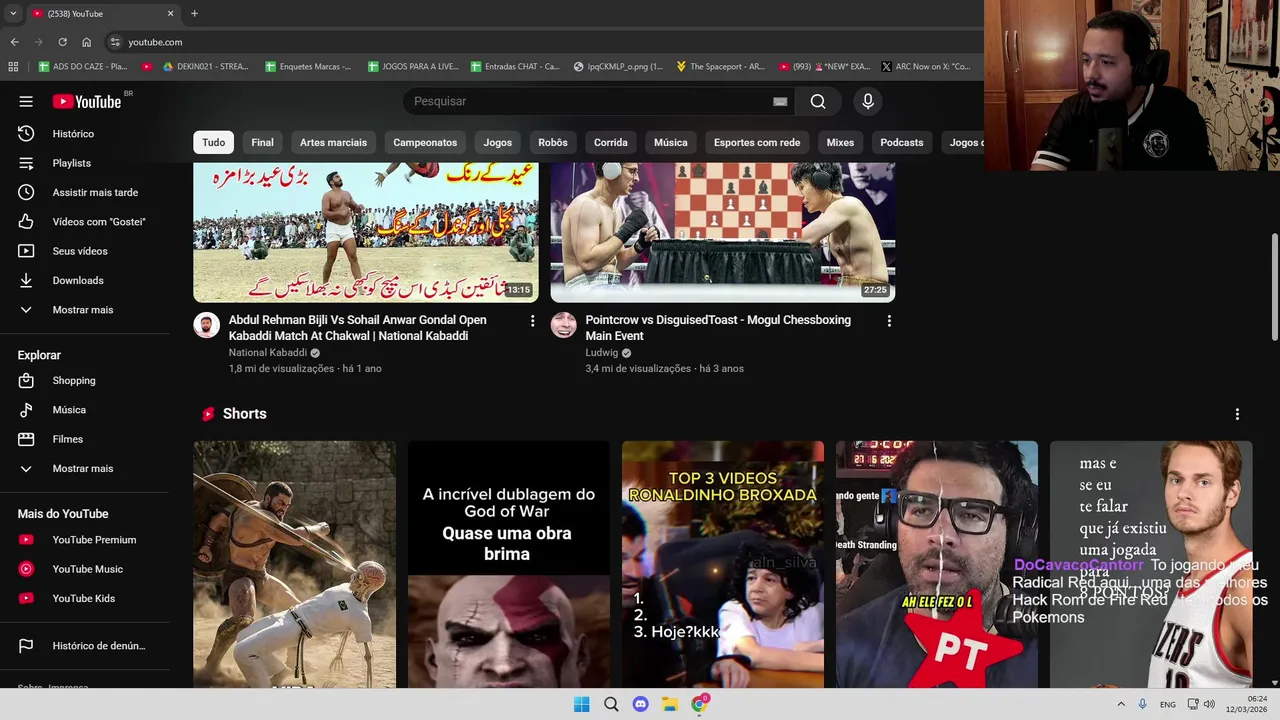Select the Campeonatos chip
This screenshot has width=1280, height=720.
[425, 142]
